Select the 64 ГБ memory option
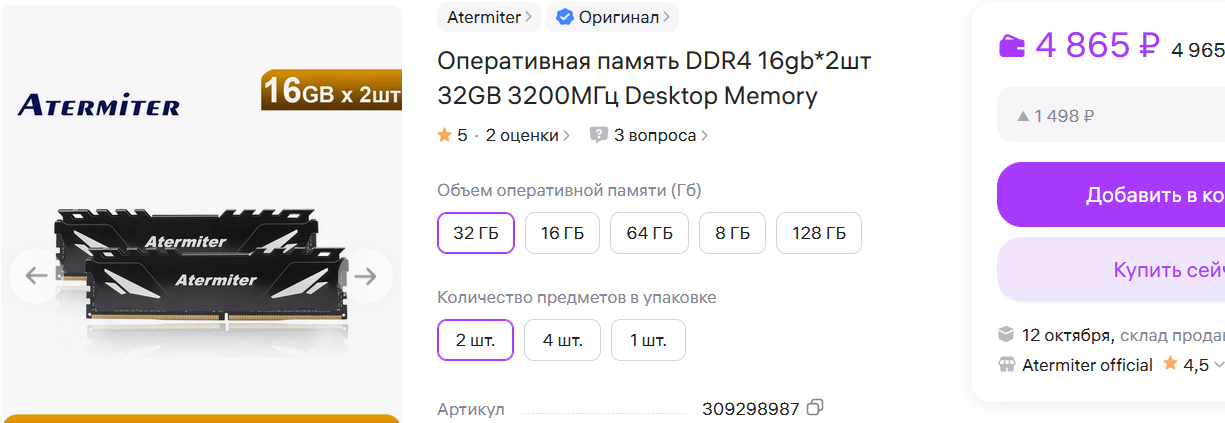The height and width of the screenshot is (423, 1225). pos(649,234)
